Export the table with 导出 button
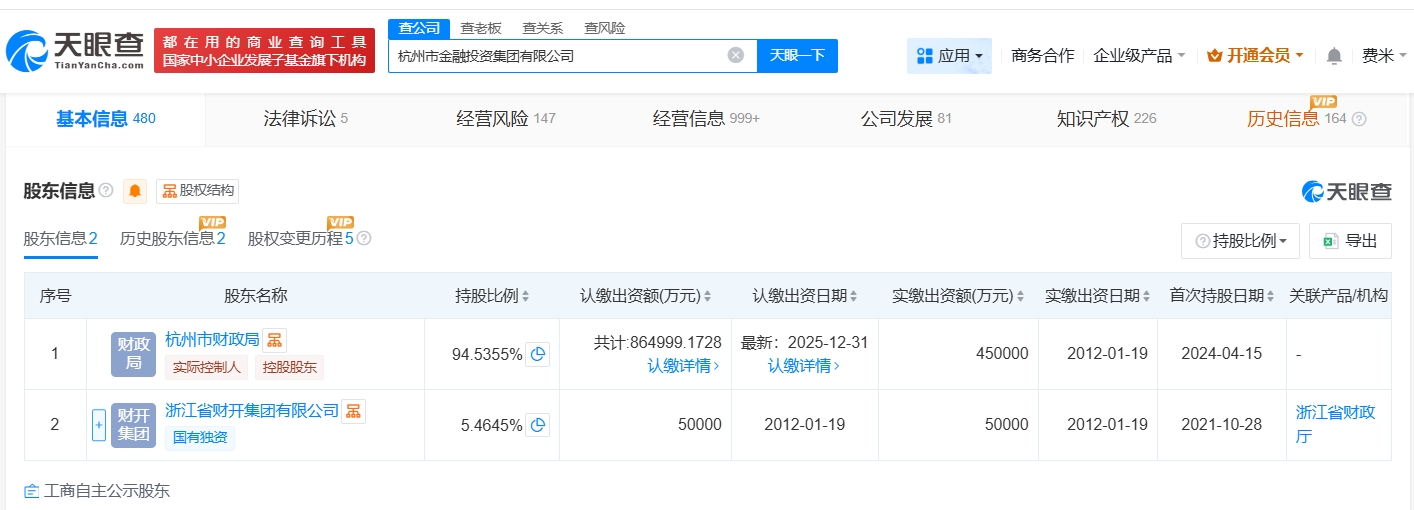Viewport: 1414px width, 510px height. click(x=1350, y=241)
